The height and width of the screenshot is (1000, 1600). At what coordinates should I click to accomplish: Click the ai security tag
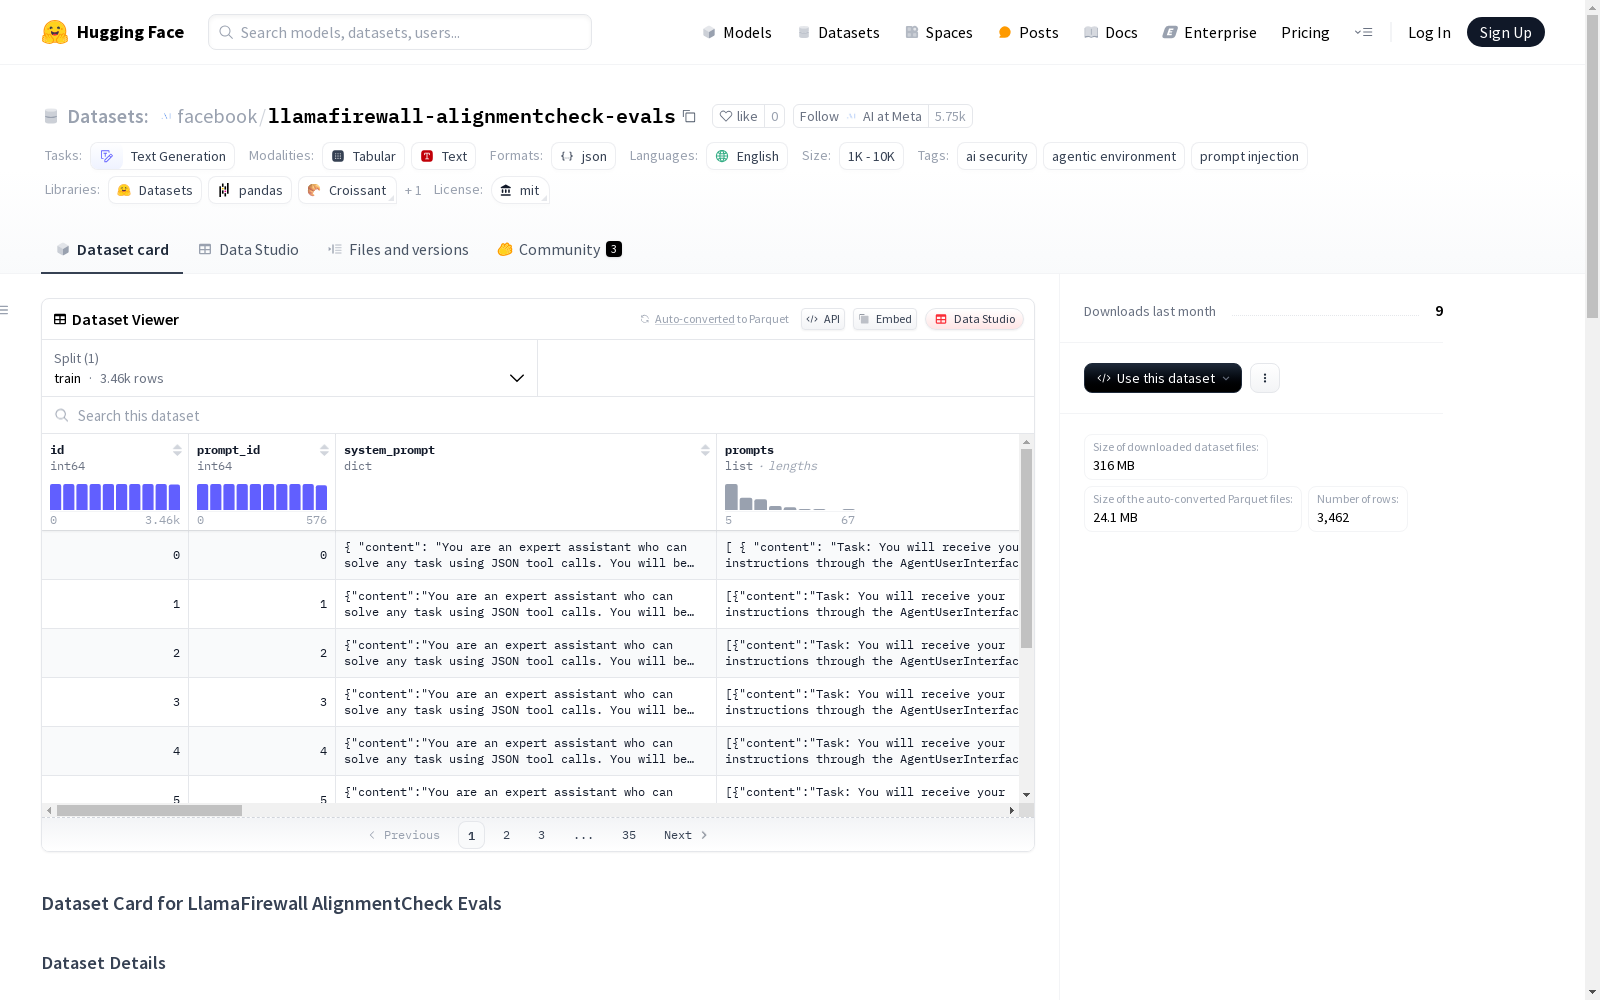coord(997,156)
